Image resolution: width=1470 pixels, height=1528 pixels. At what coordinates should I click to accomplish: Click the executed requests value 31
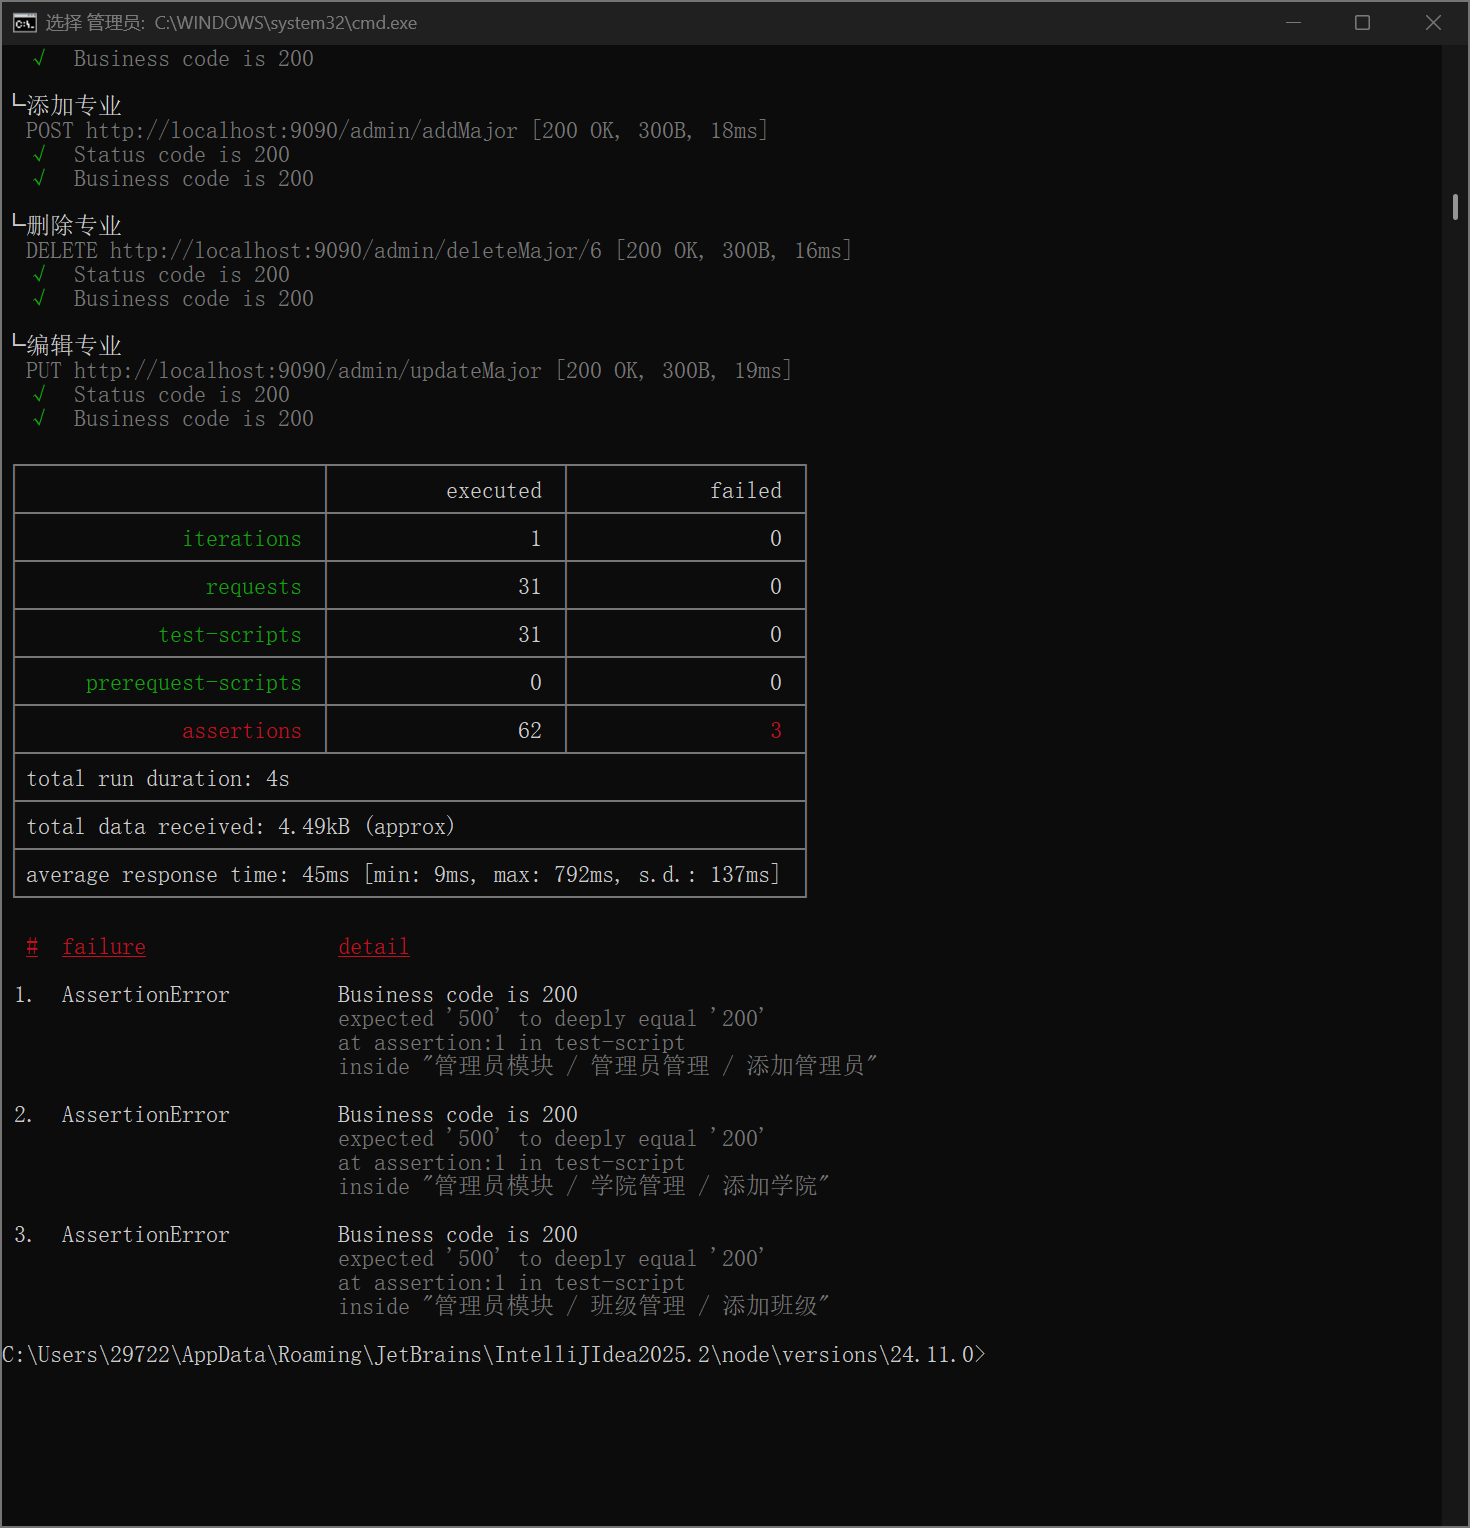point(530,587)
